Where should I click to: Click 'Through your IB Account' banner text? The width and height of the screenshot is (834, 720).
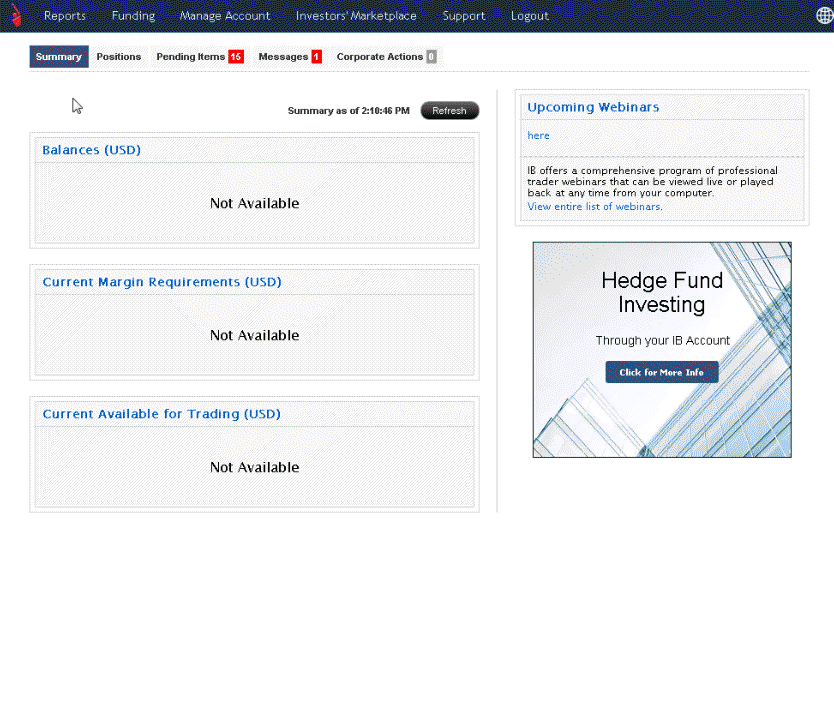(x=662, y=340)
